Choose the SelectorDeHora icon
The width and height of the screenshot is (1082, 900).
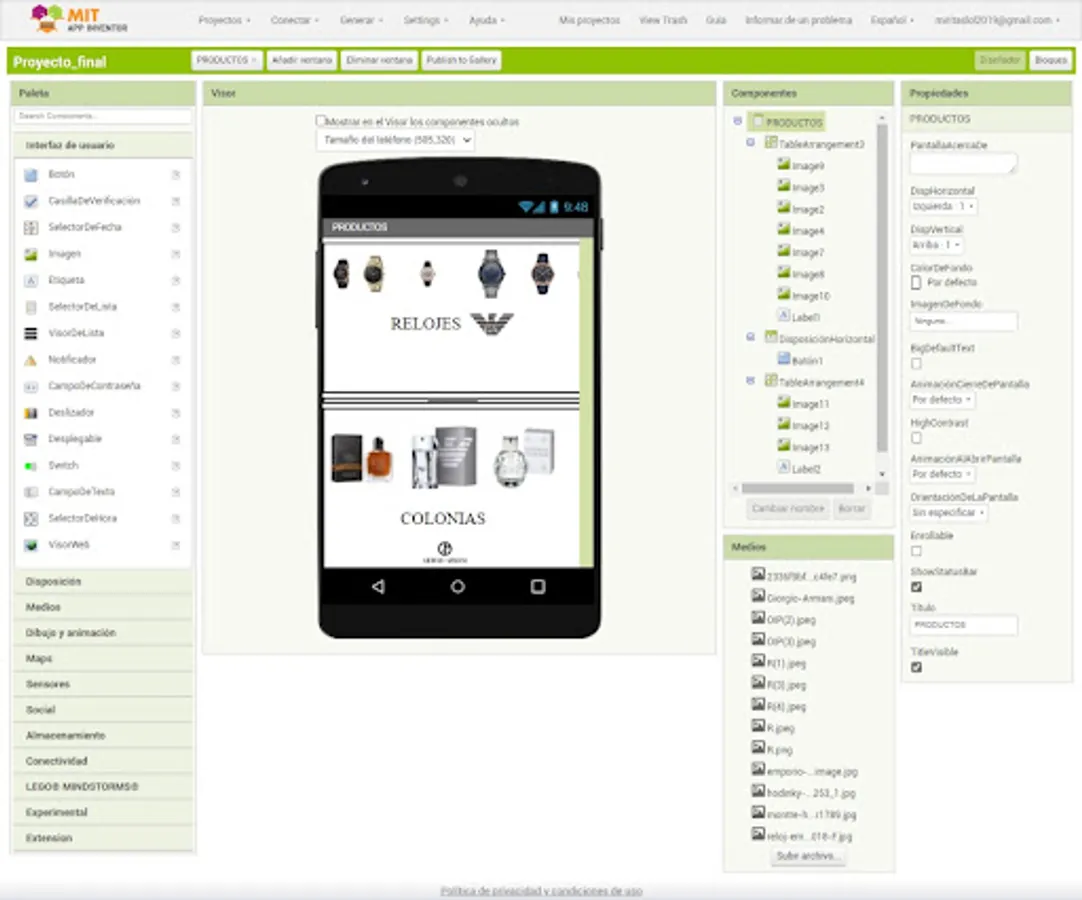[31, 518]
